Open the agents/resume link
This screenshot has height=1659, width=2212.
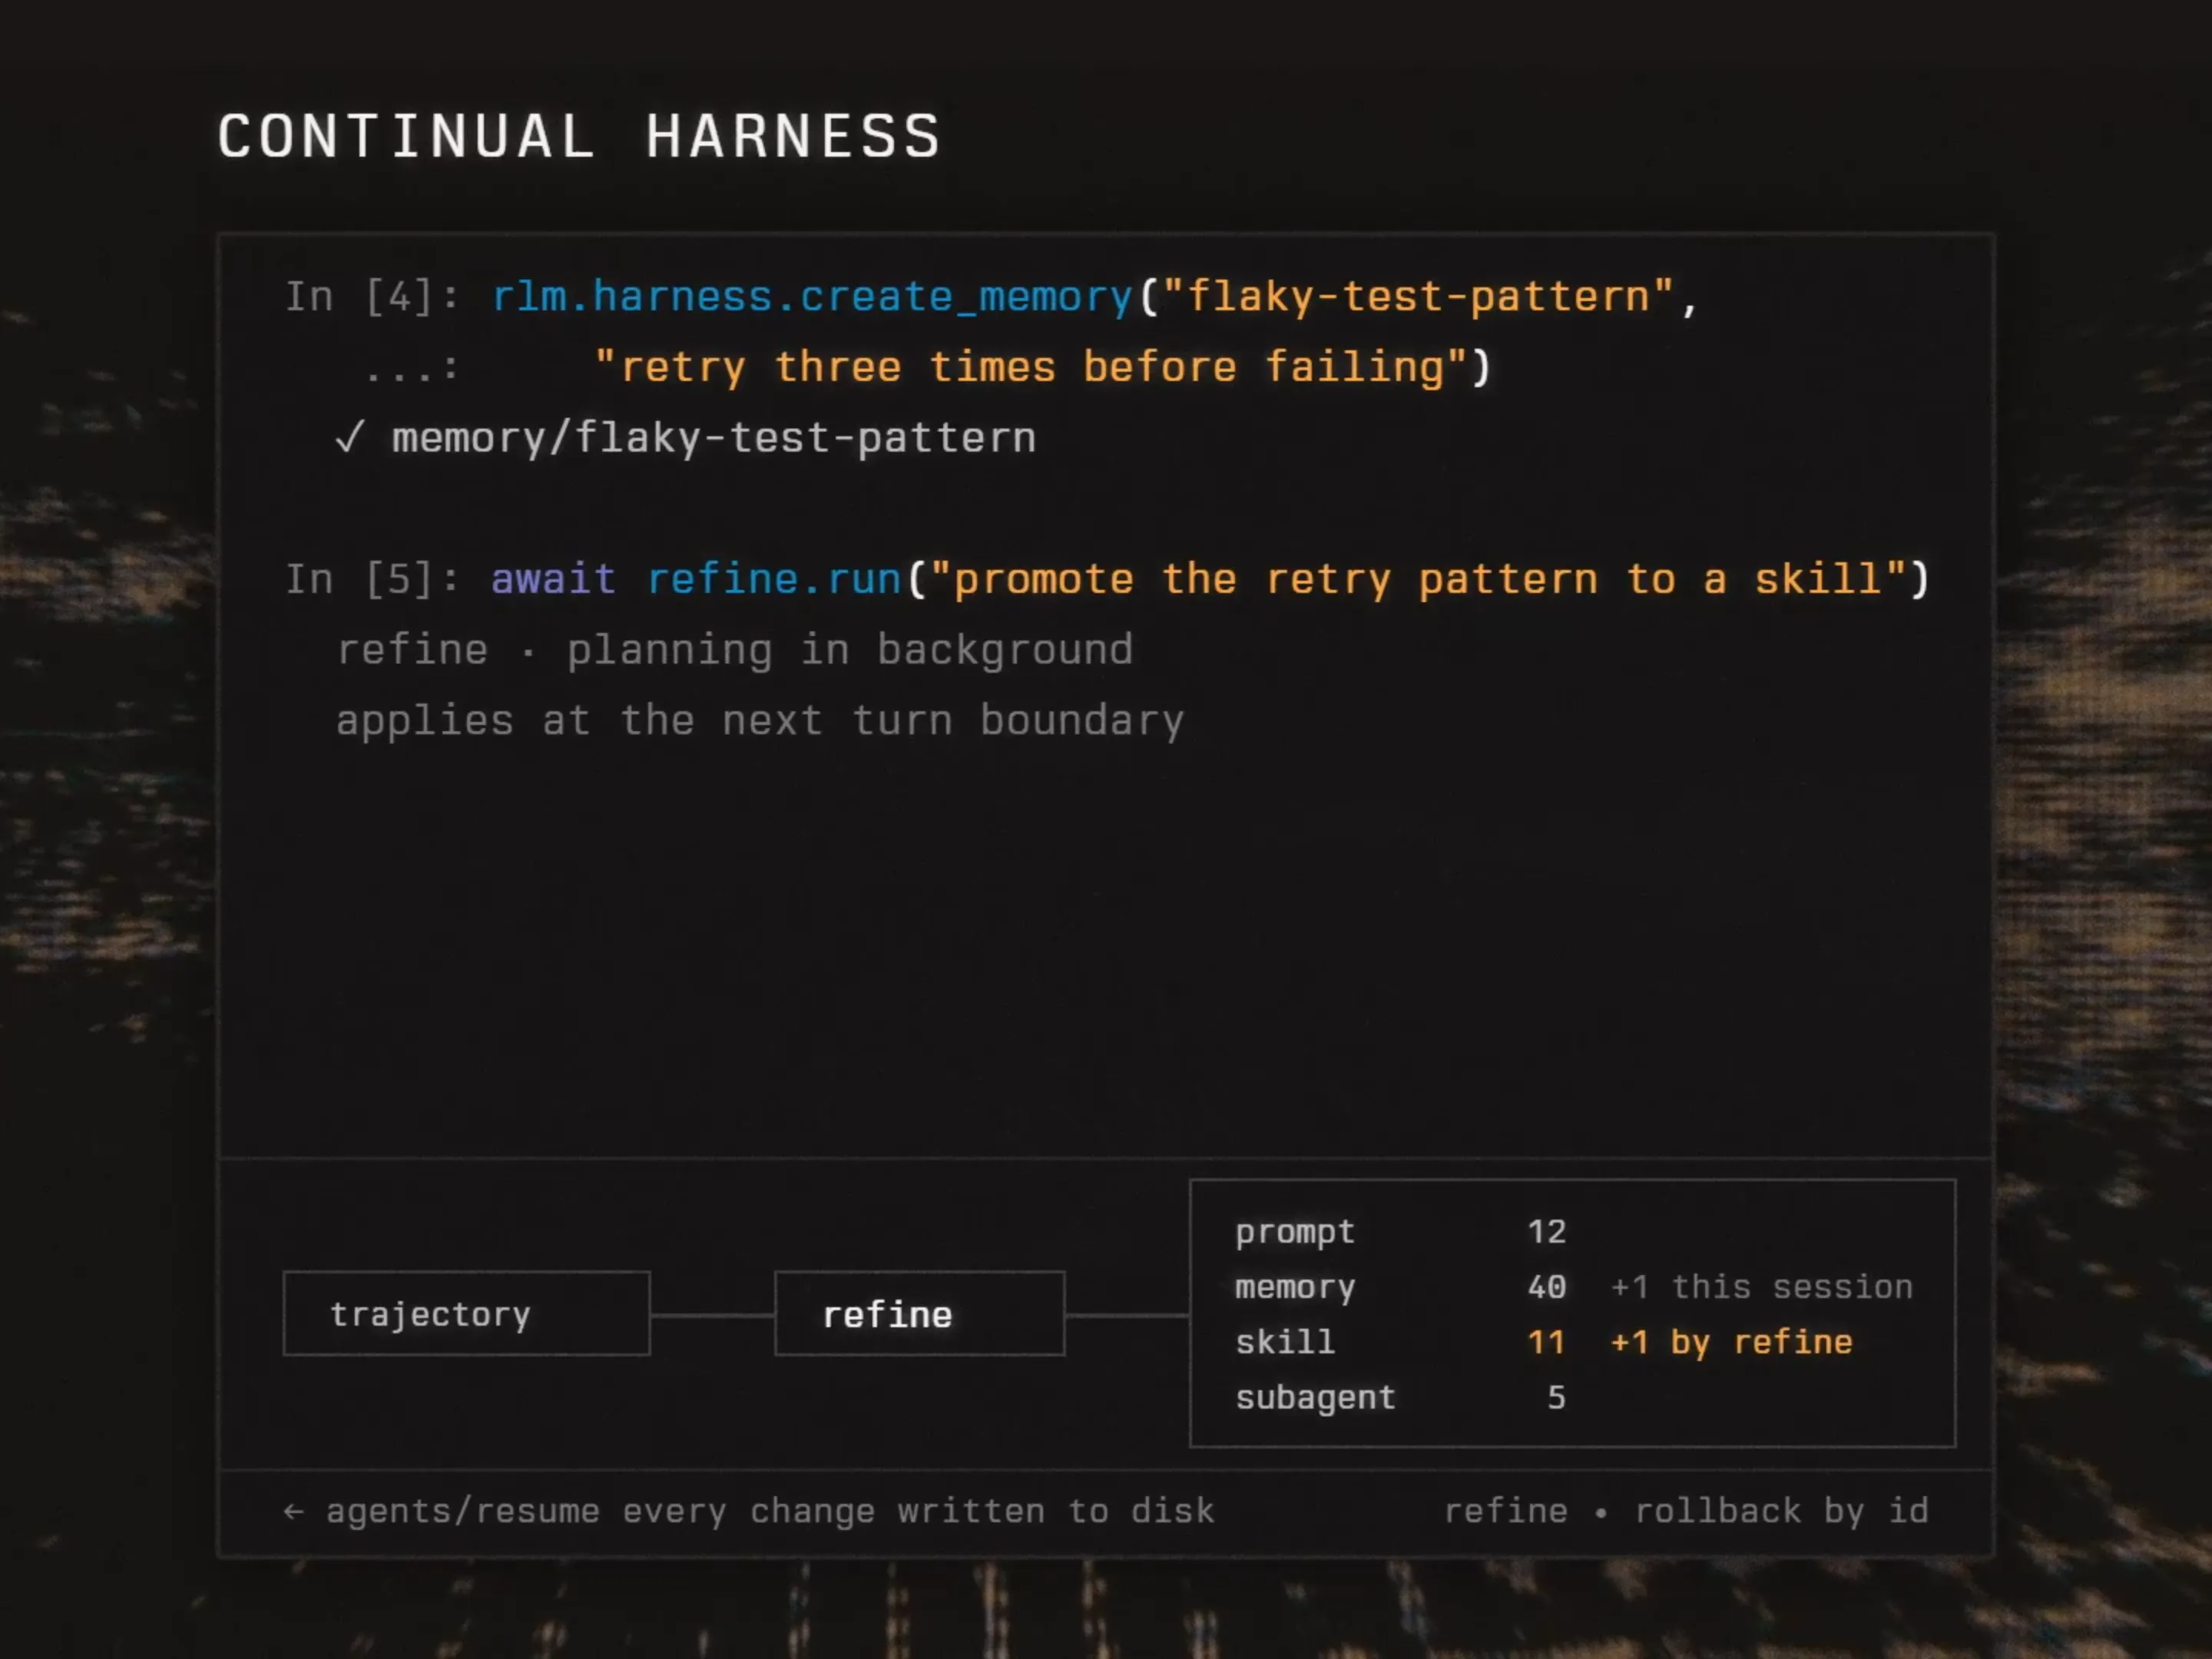(463, 1511)
